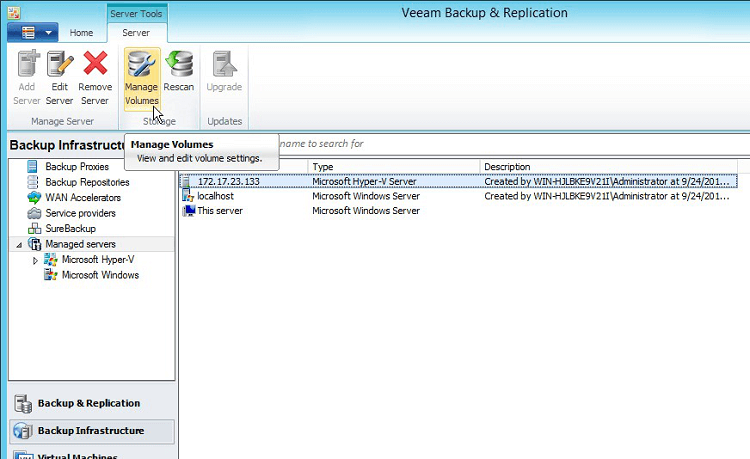This screenshot has width=750, height=459.
Task: Collapse the Managed servers tree node
Action: [19, 245]
